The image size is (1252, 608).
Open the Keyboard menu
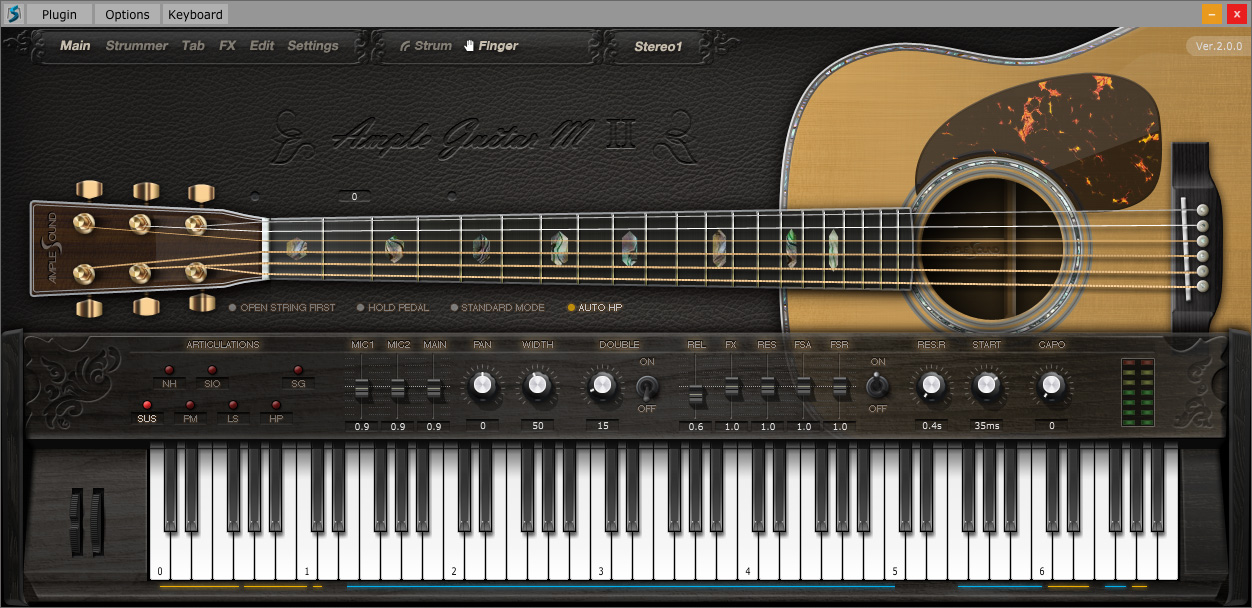[x=195, y=14]
